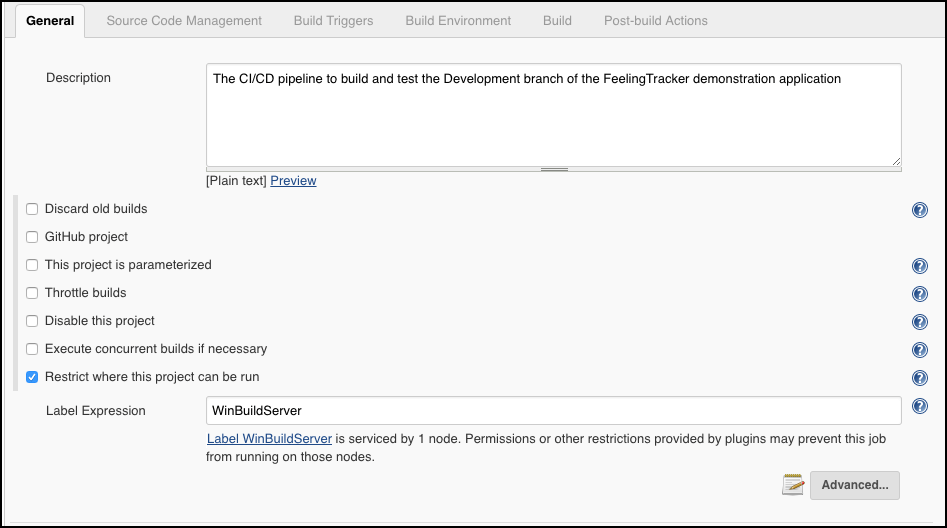Screen dimensions: 947x528
Task: Go to the Build Triggers tab
Action: [x=333, y=21]
